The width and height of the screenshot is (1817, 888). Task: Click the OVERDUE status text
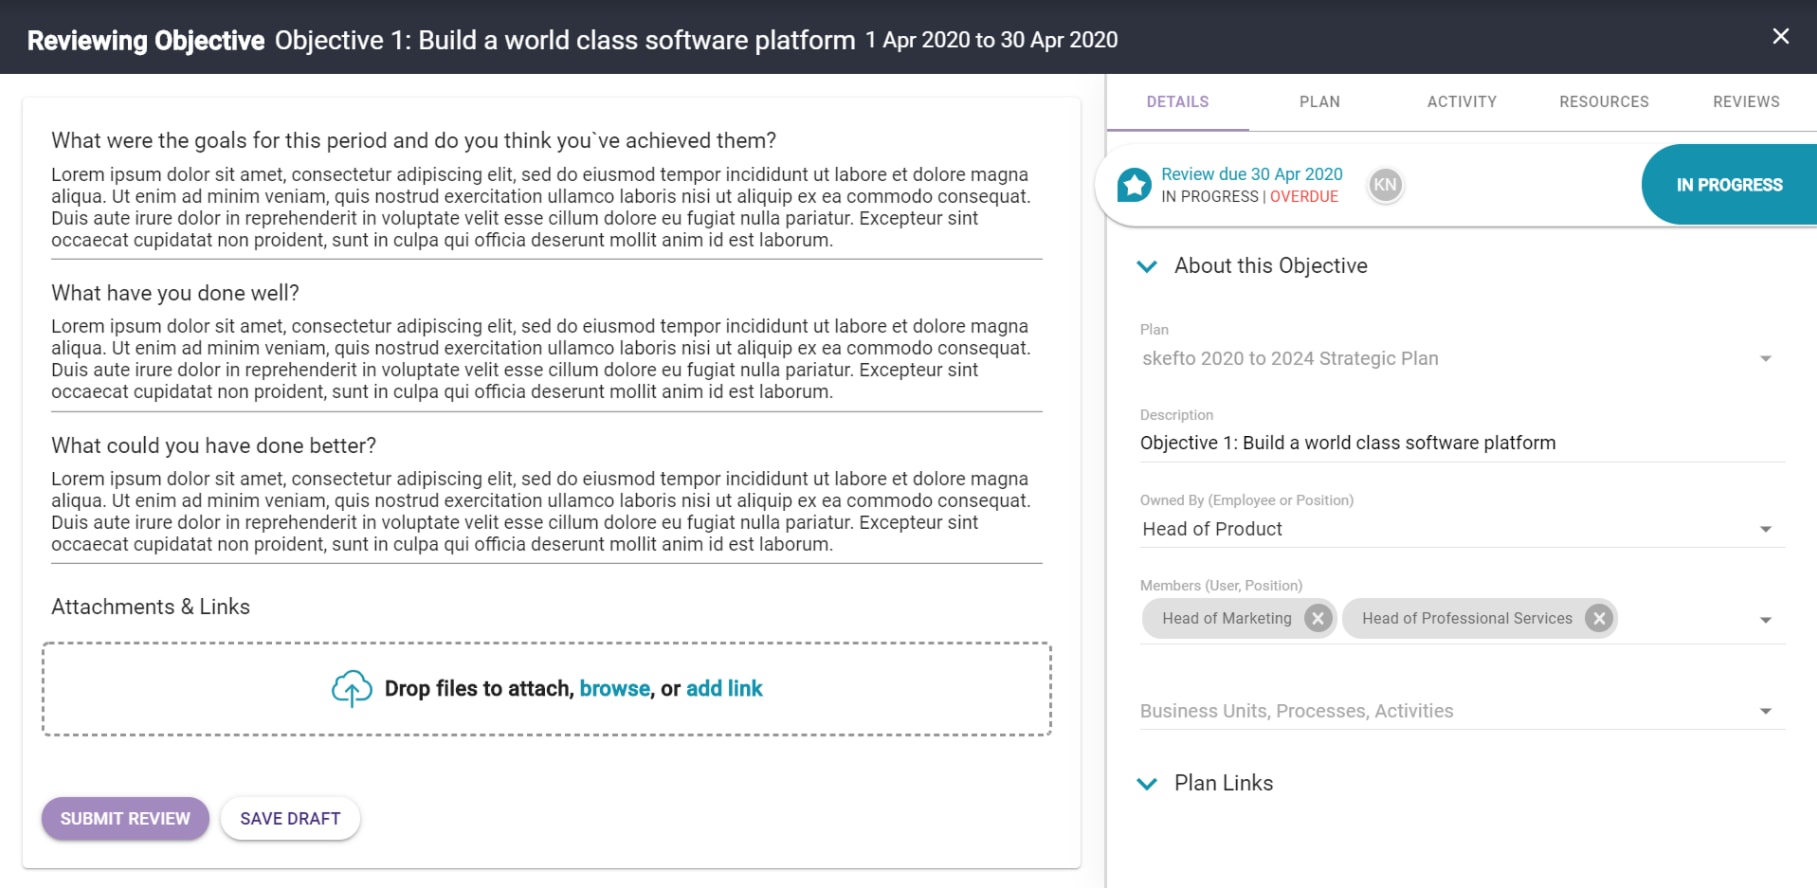(1304, 196)
